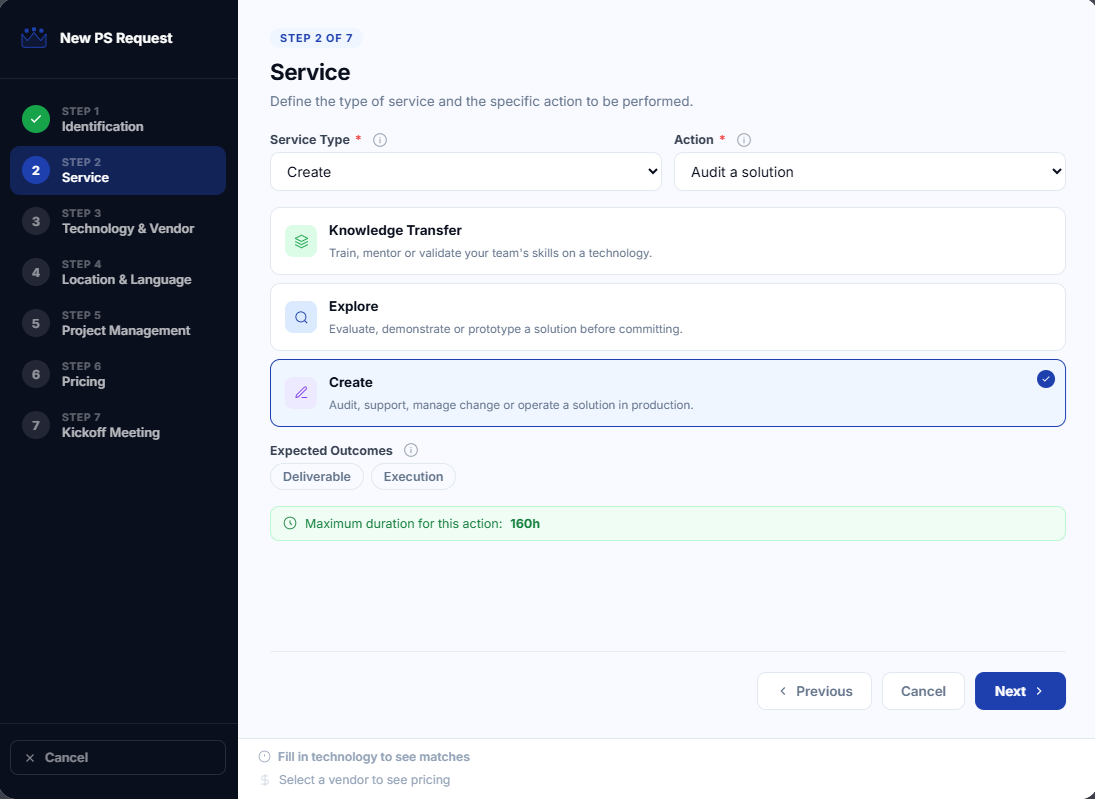Click the Create pencil icon

coord(301,393)
